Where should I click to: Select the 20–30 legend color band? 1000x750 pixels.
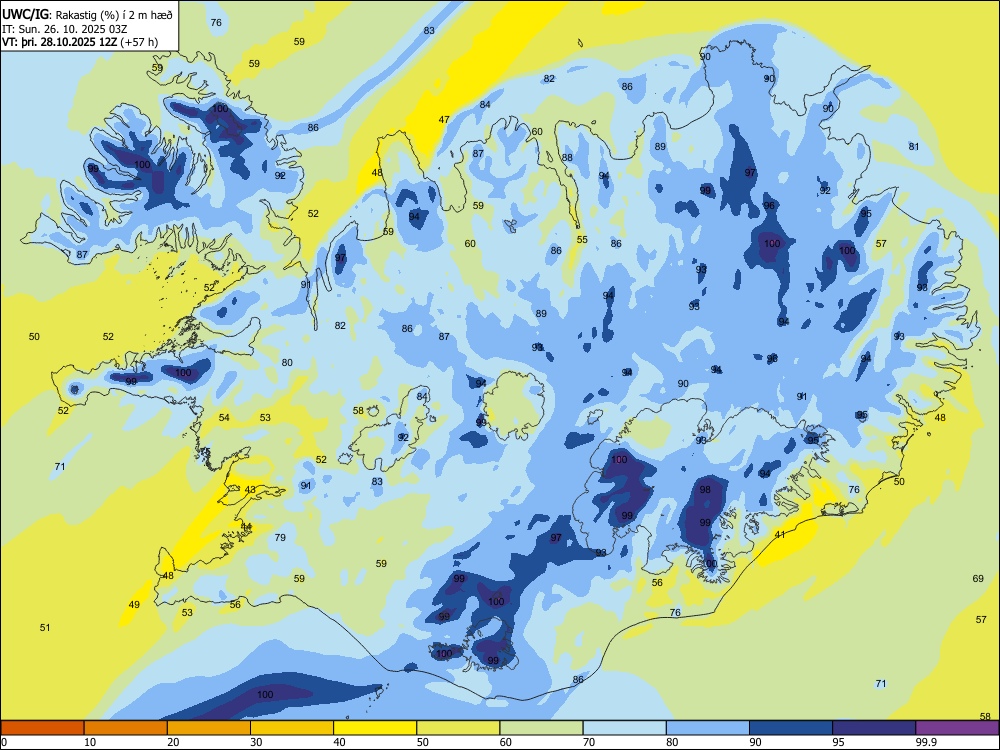tap(209, 728)
